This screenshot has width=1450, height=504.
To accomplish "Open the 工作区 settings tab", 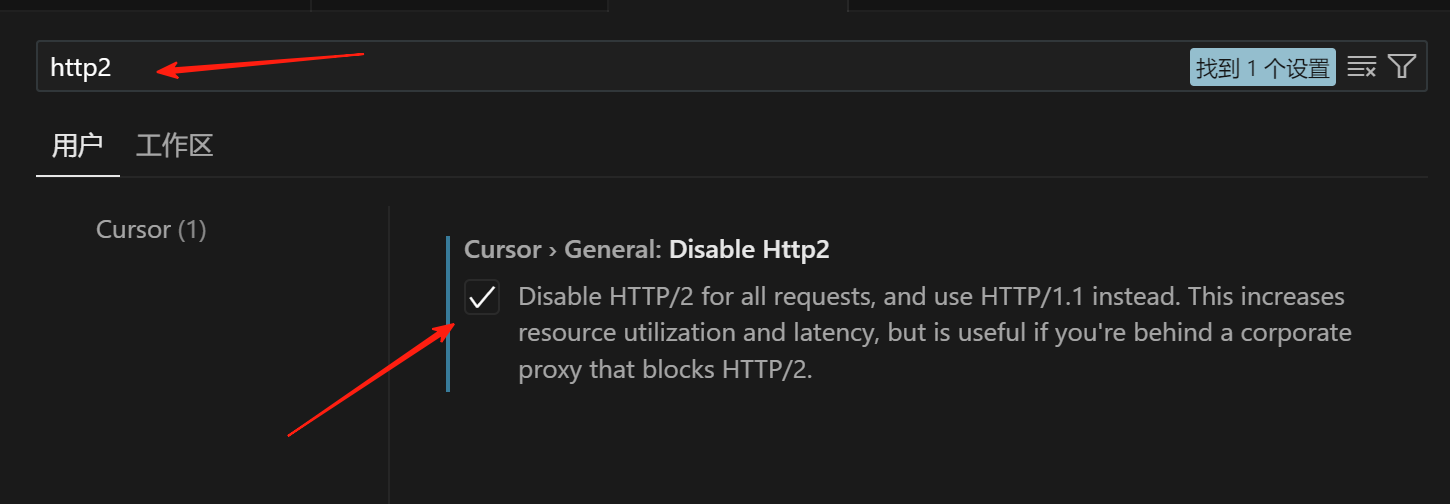I will pos(174,146).
